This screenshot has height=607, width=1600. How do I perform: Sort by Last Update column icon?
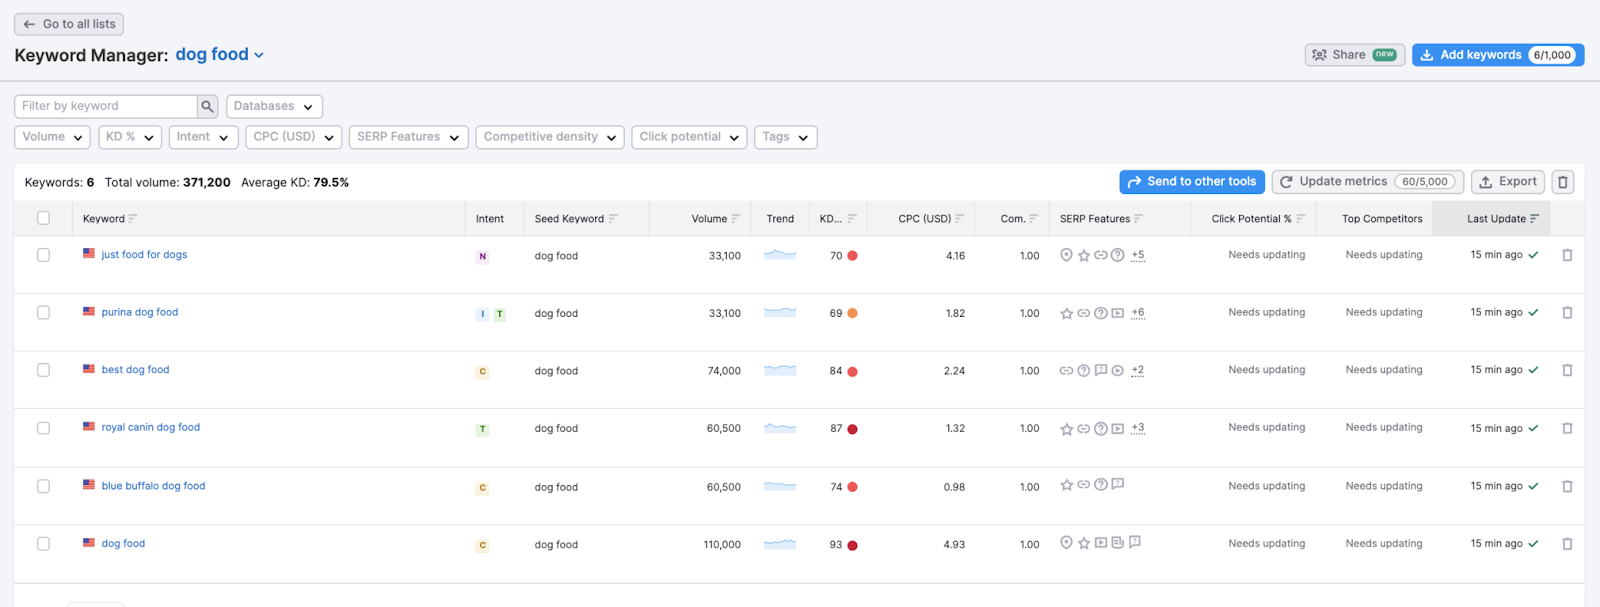[x=1535, y=219]
